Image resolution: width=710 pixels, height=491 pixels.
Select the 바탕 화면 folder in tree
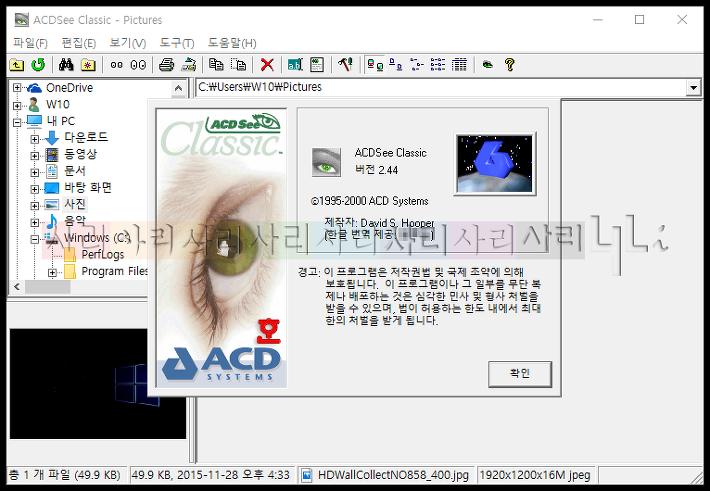point(88,188)
